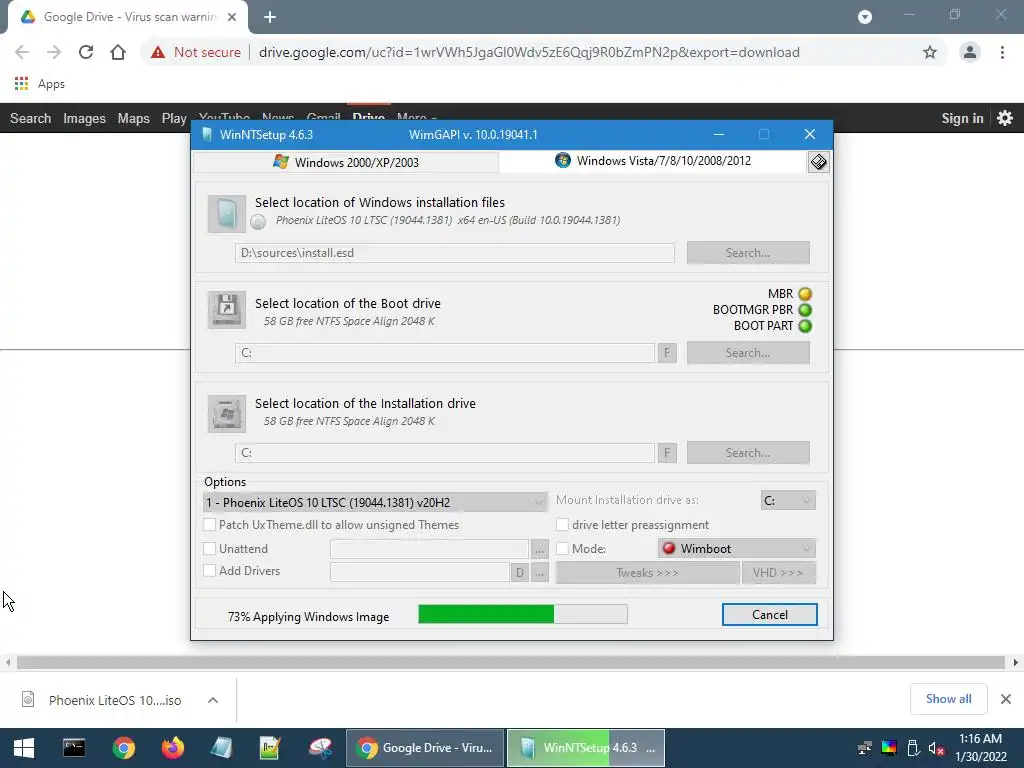Click the Windows installation files source icon

[x=227, y=214]
